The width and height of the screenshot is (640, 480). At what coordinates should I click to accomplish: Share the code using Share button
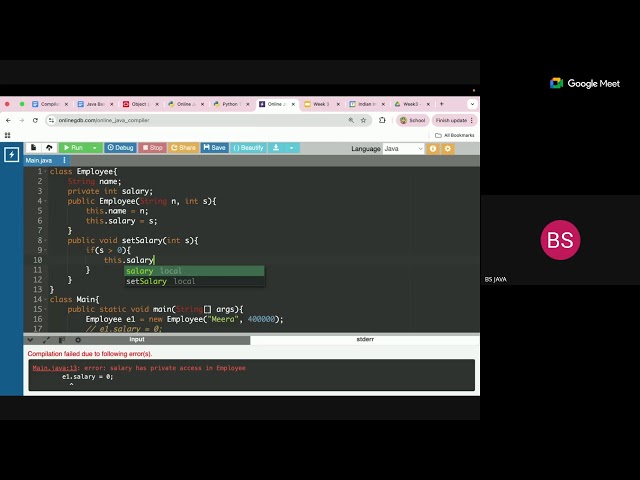pyautogui.click(x=183, y=148)
